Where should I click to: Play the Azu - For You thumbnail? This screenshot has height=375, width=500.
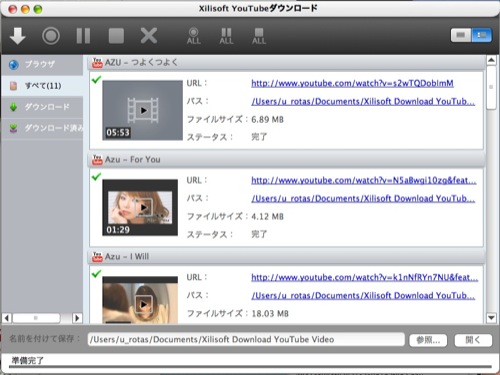click(144, 207)
